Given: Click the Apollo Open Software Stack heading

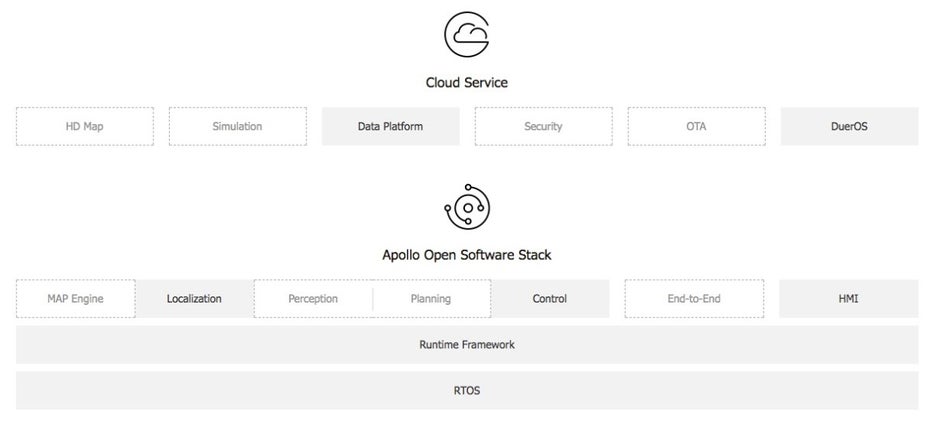Looking at the screenshot, I should coord(467,255).
